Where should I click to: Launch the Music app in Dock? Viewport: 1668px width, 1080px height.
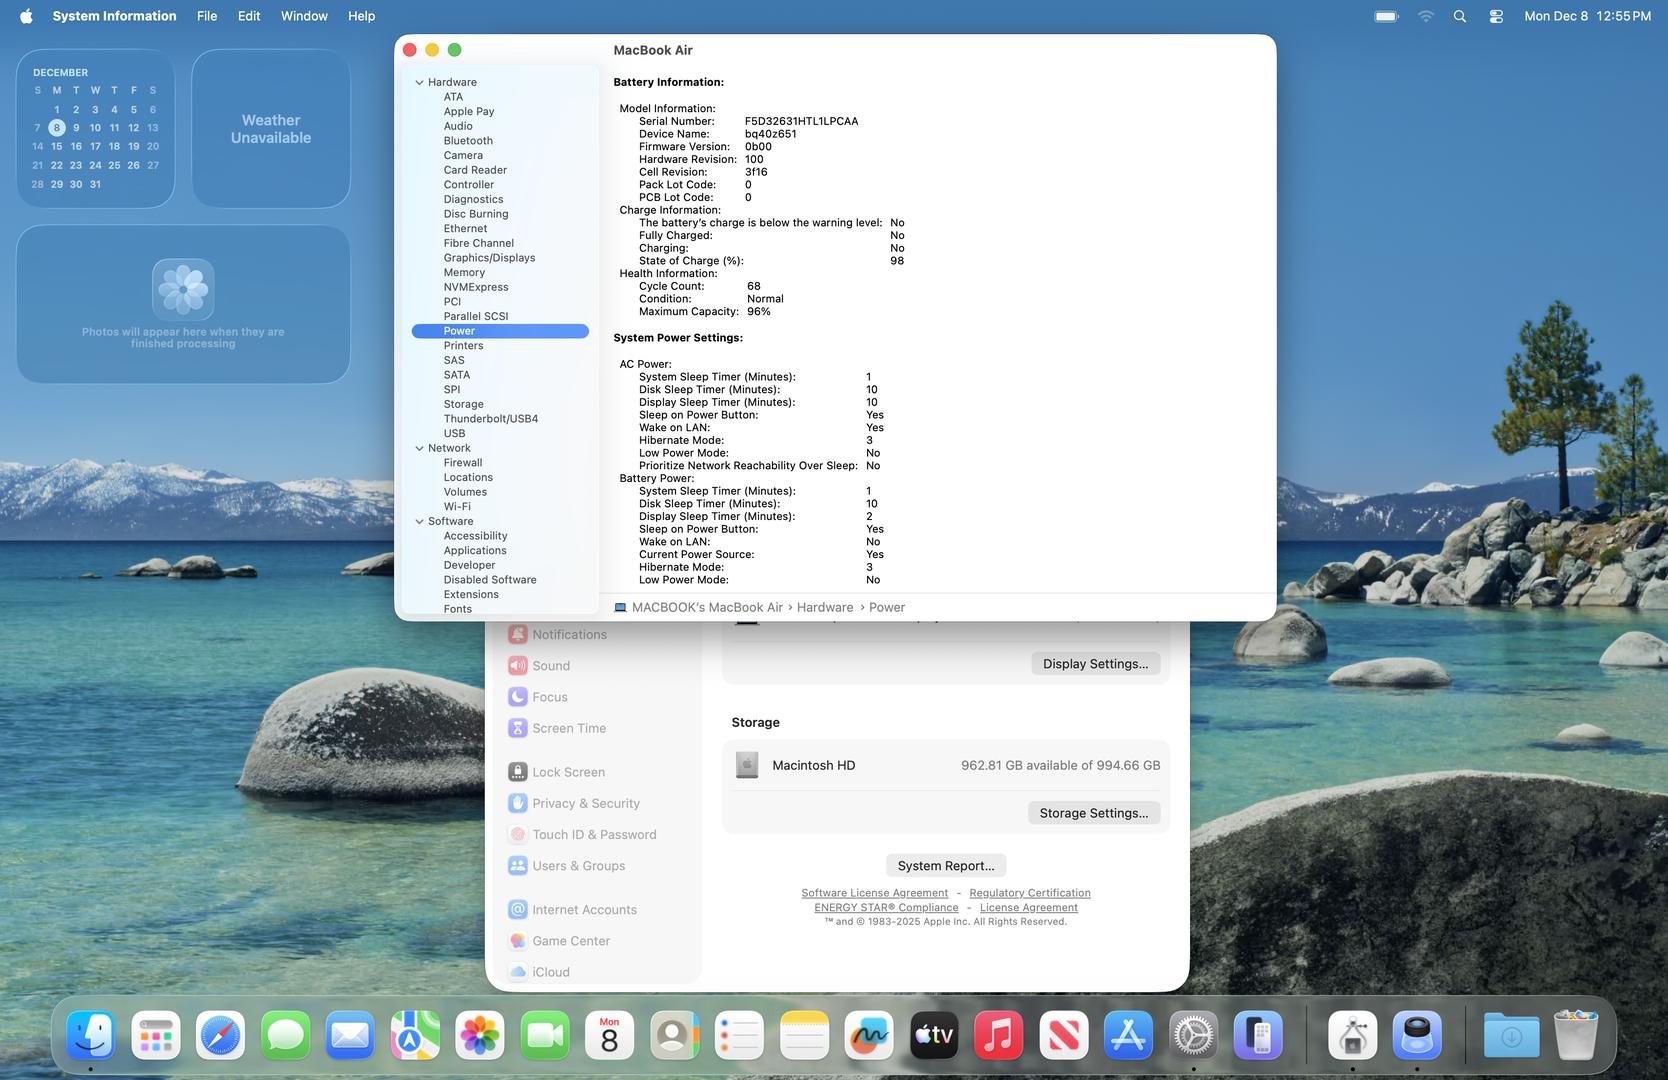tap(998, 1035)
